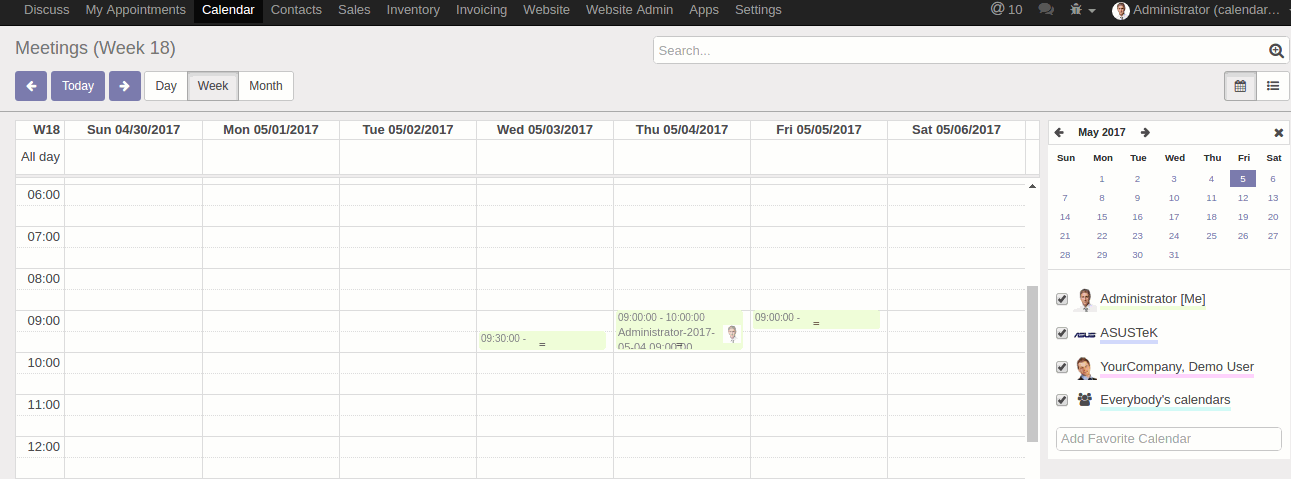This screenshot has height=479, width=1291.
Task: Click the Wed 05/03/2017 column header
Action: [x=545, y=130]
